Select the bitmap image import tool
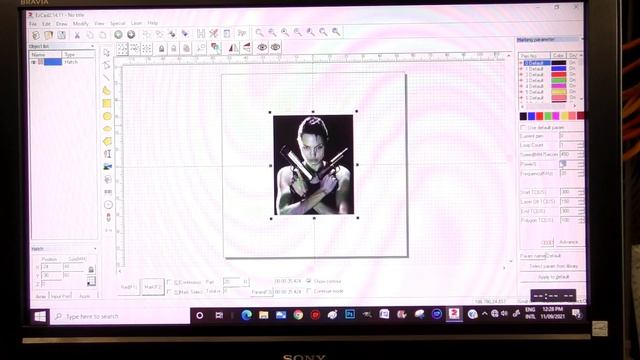 coord(107,167)
